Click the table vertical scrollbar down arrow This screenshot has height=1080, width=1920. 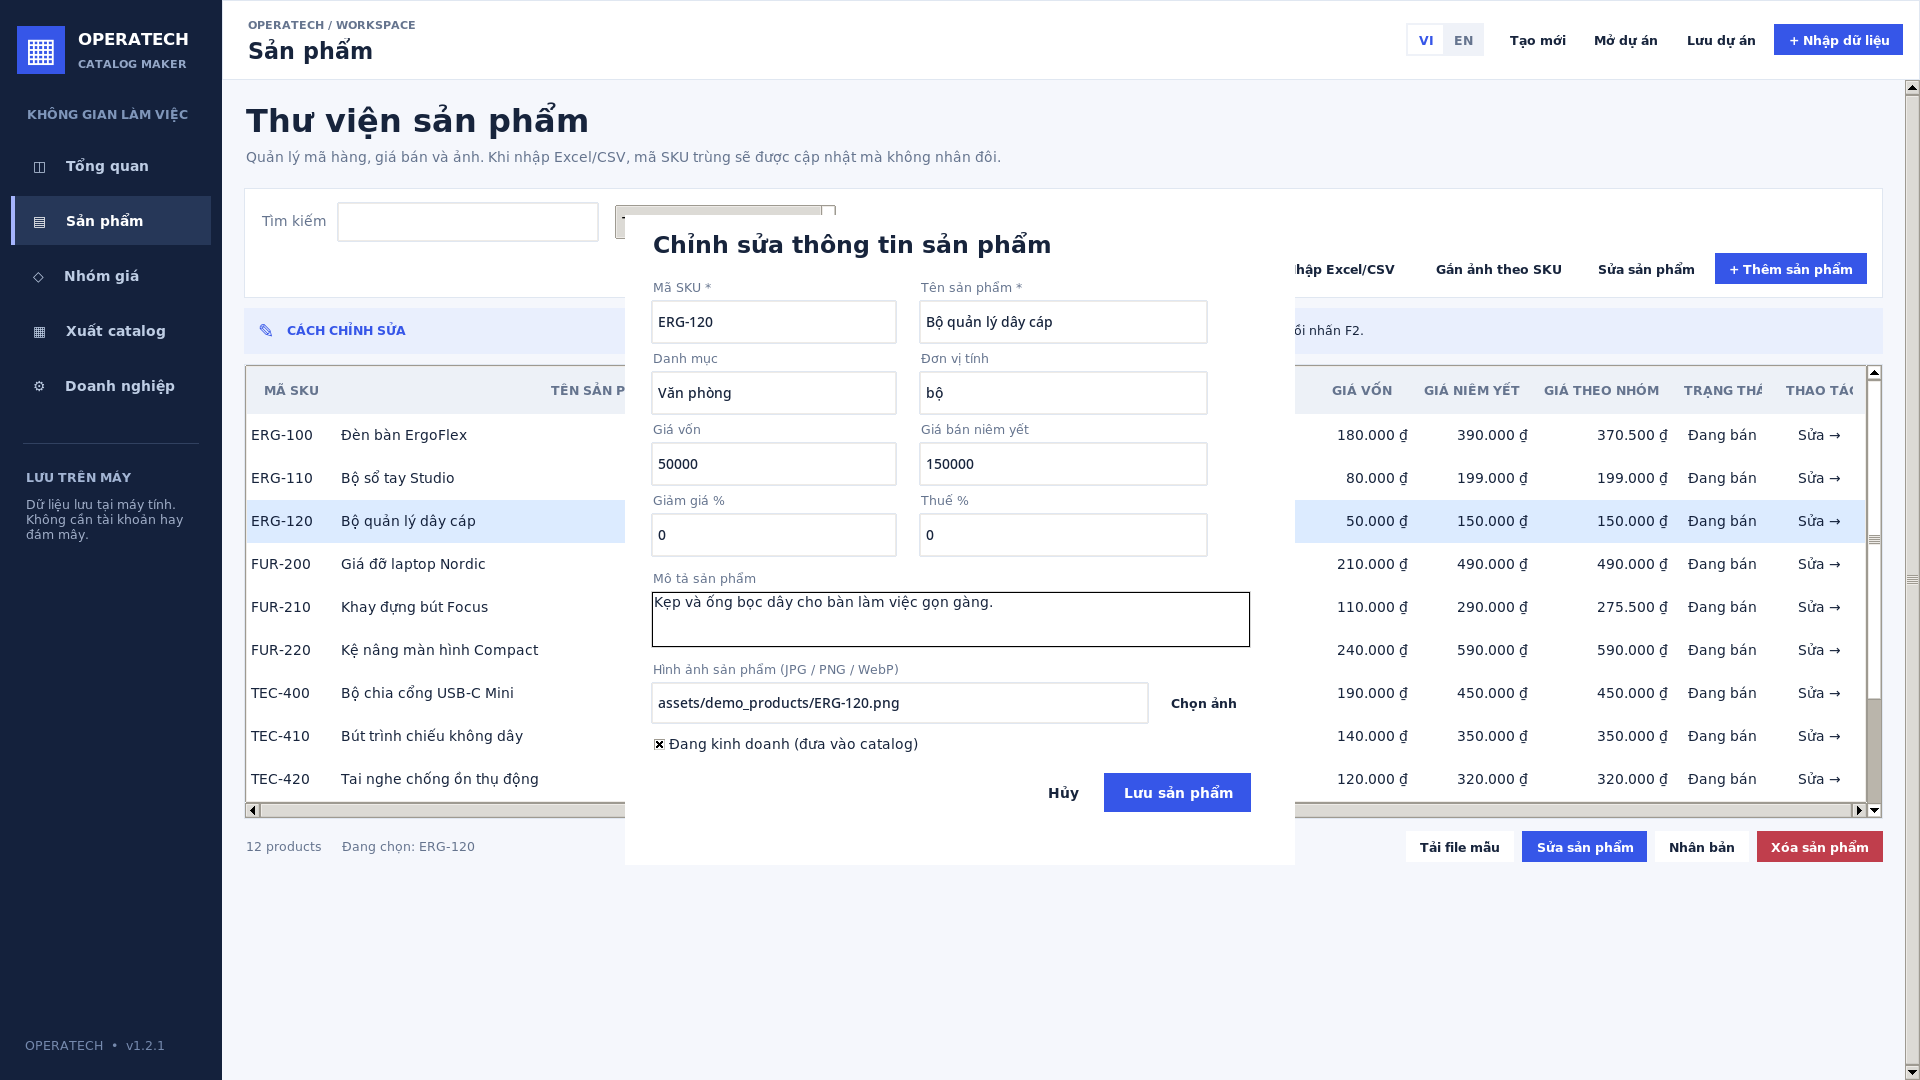tap(1874, 810)
